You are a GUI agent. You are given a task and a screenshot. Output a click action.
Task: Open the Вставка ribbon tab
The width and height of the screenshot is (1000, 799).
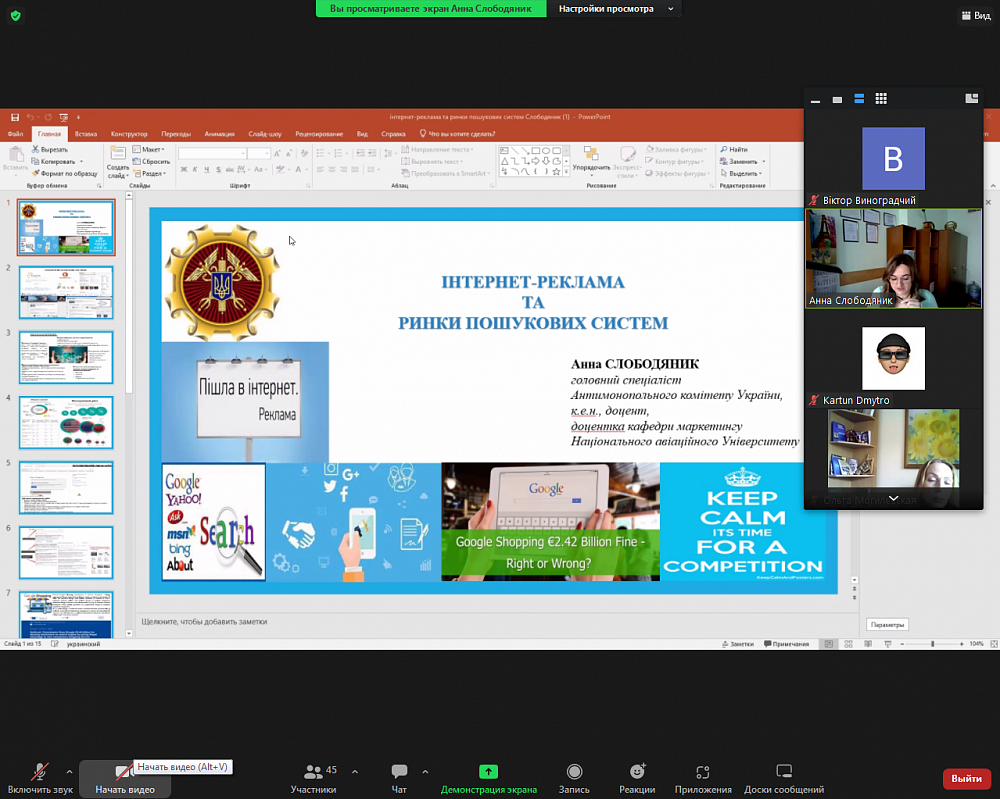click(85, 134)
